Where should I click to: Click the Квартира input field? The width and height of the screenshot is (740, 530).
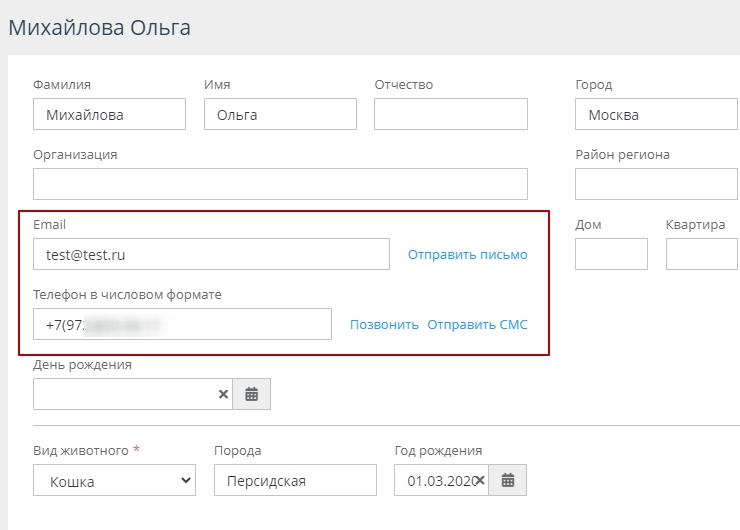pyautogui.click(x=701, y=254)
